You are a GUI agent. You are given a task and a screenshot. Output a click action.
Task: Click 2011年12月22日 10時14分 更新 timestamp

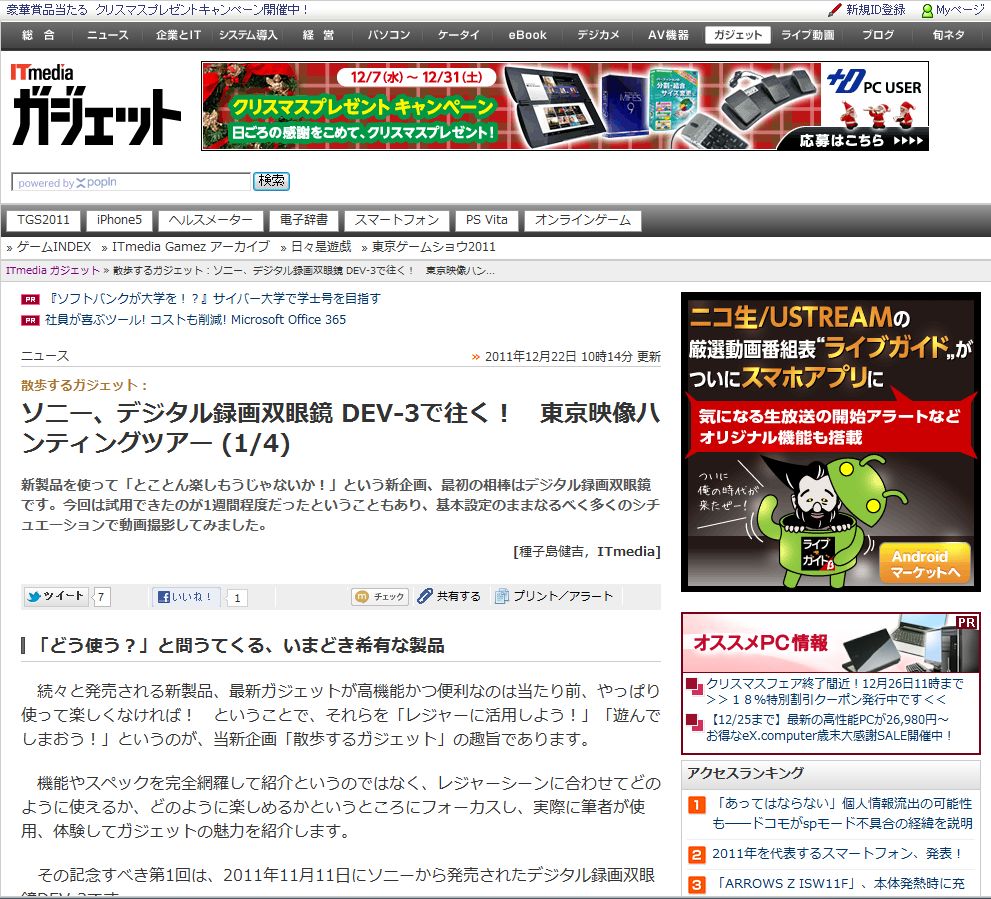pos(573,357)
